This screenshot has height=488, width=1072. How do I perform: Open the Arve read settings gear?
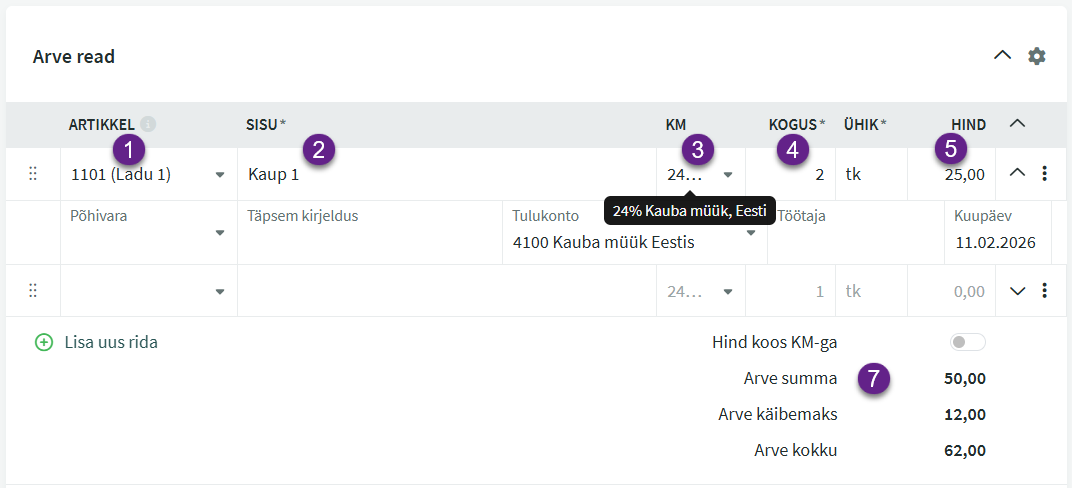pos(1037,56)
